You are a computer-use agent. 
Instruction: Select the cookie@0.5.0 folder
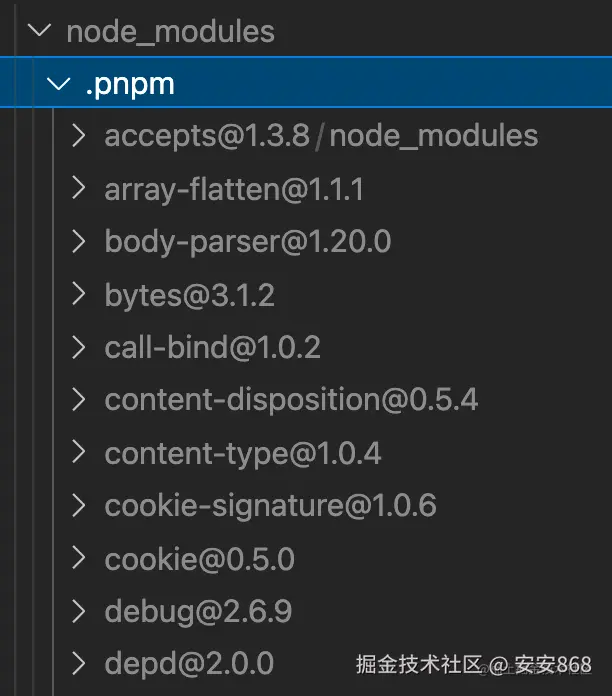(199, 558)
